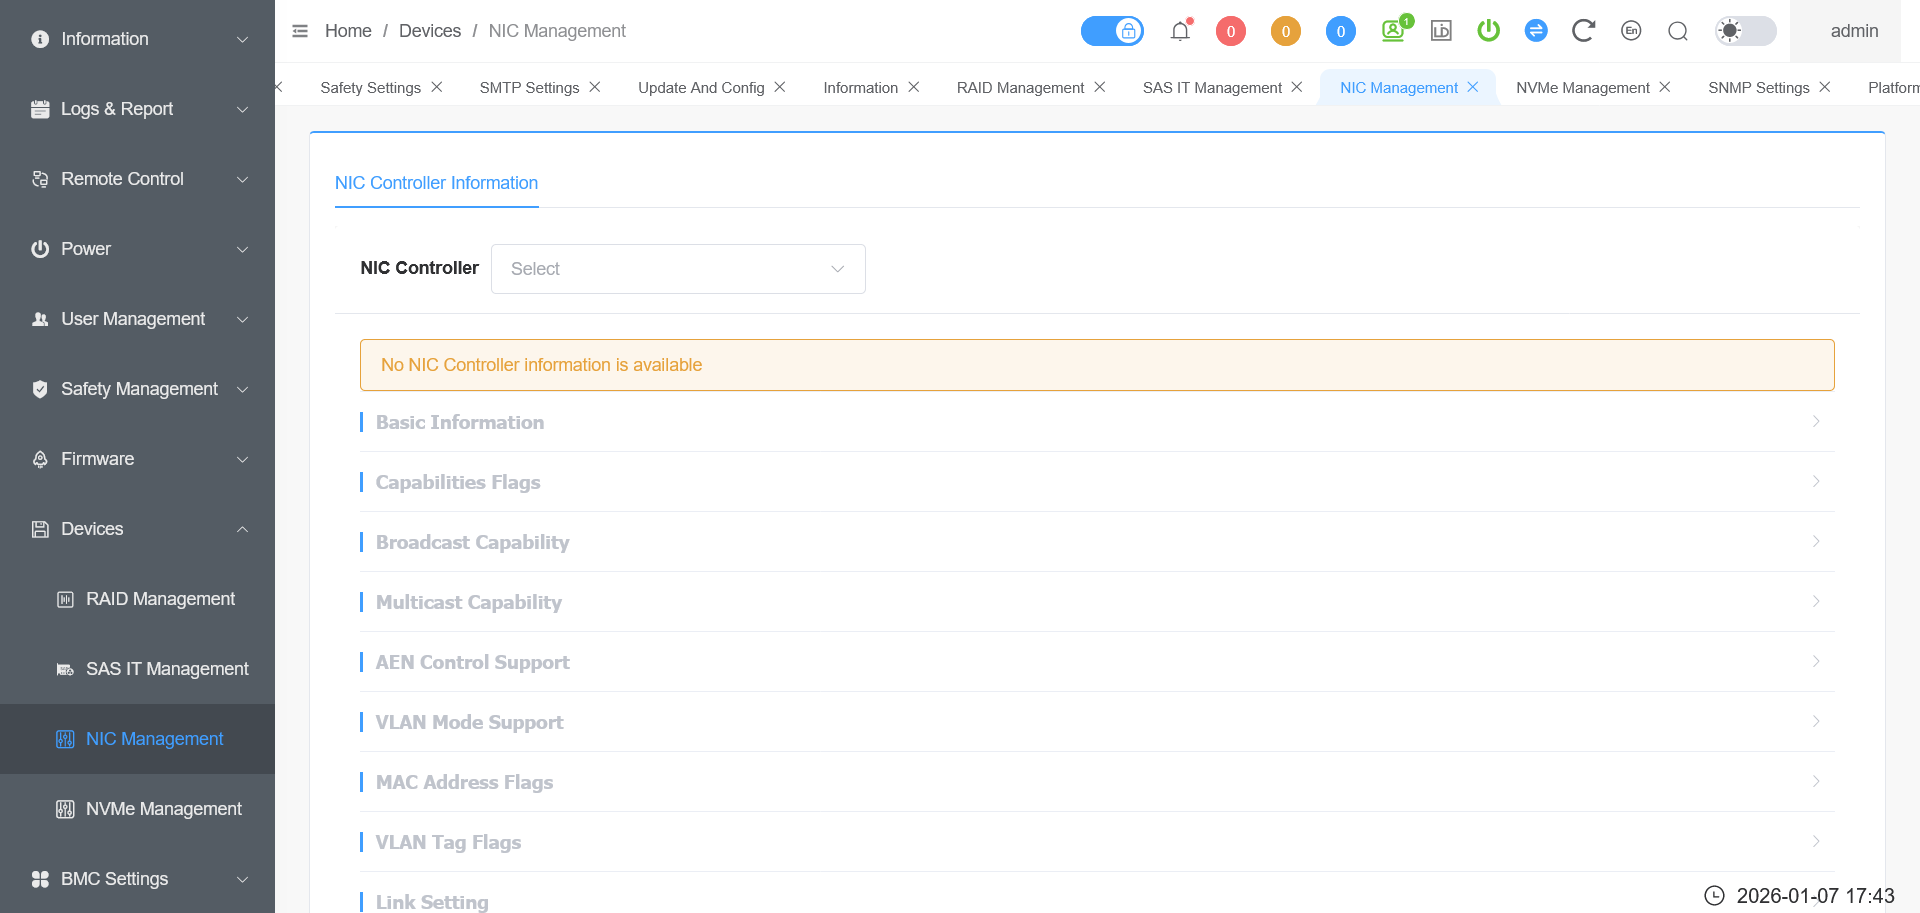1920x913 pixels.
Task: Close the SMTP Settings tab
Action: pos(595,87)
